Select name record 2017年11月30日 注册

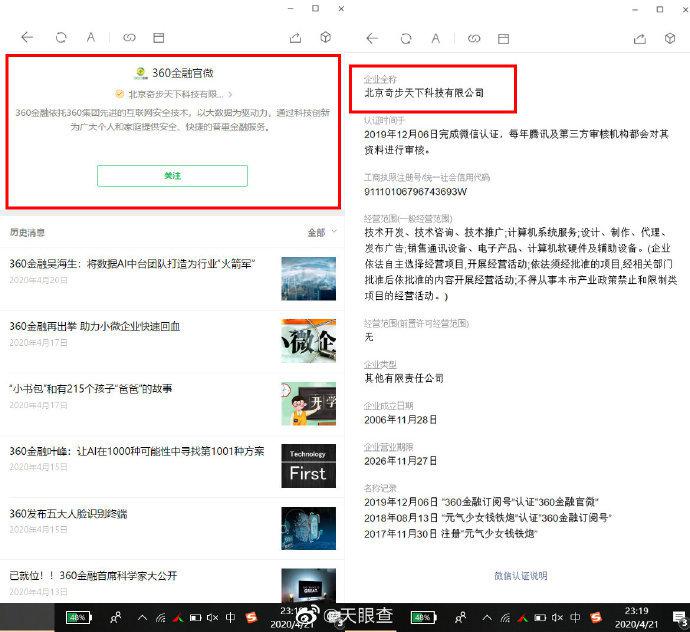click(451, 534)
